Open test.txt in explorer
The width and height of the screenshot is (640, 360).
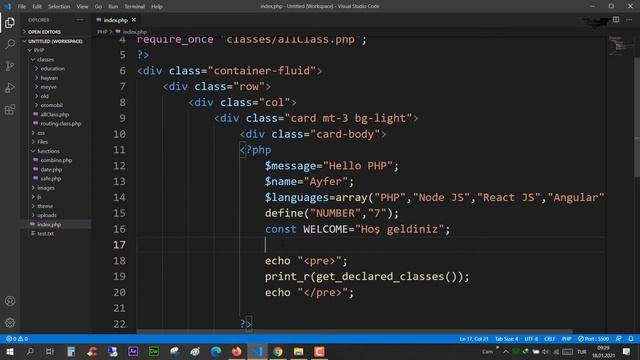coord(45,233)
